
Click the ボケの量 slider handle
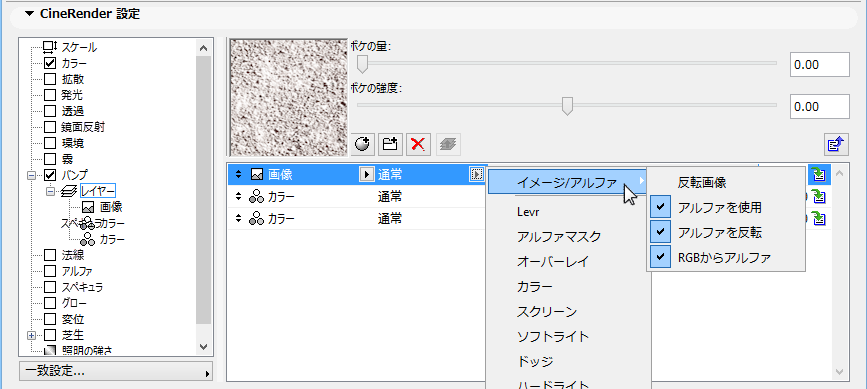click(362, 64)
